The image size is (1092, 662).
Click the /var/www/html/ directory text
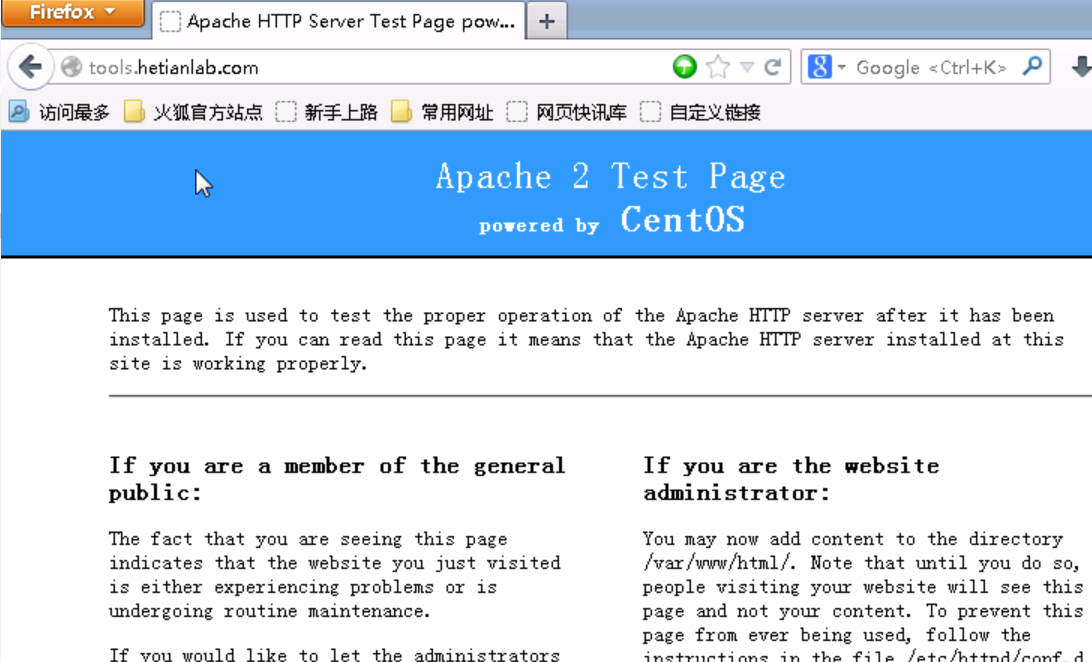click(x=719, y=562)
